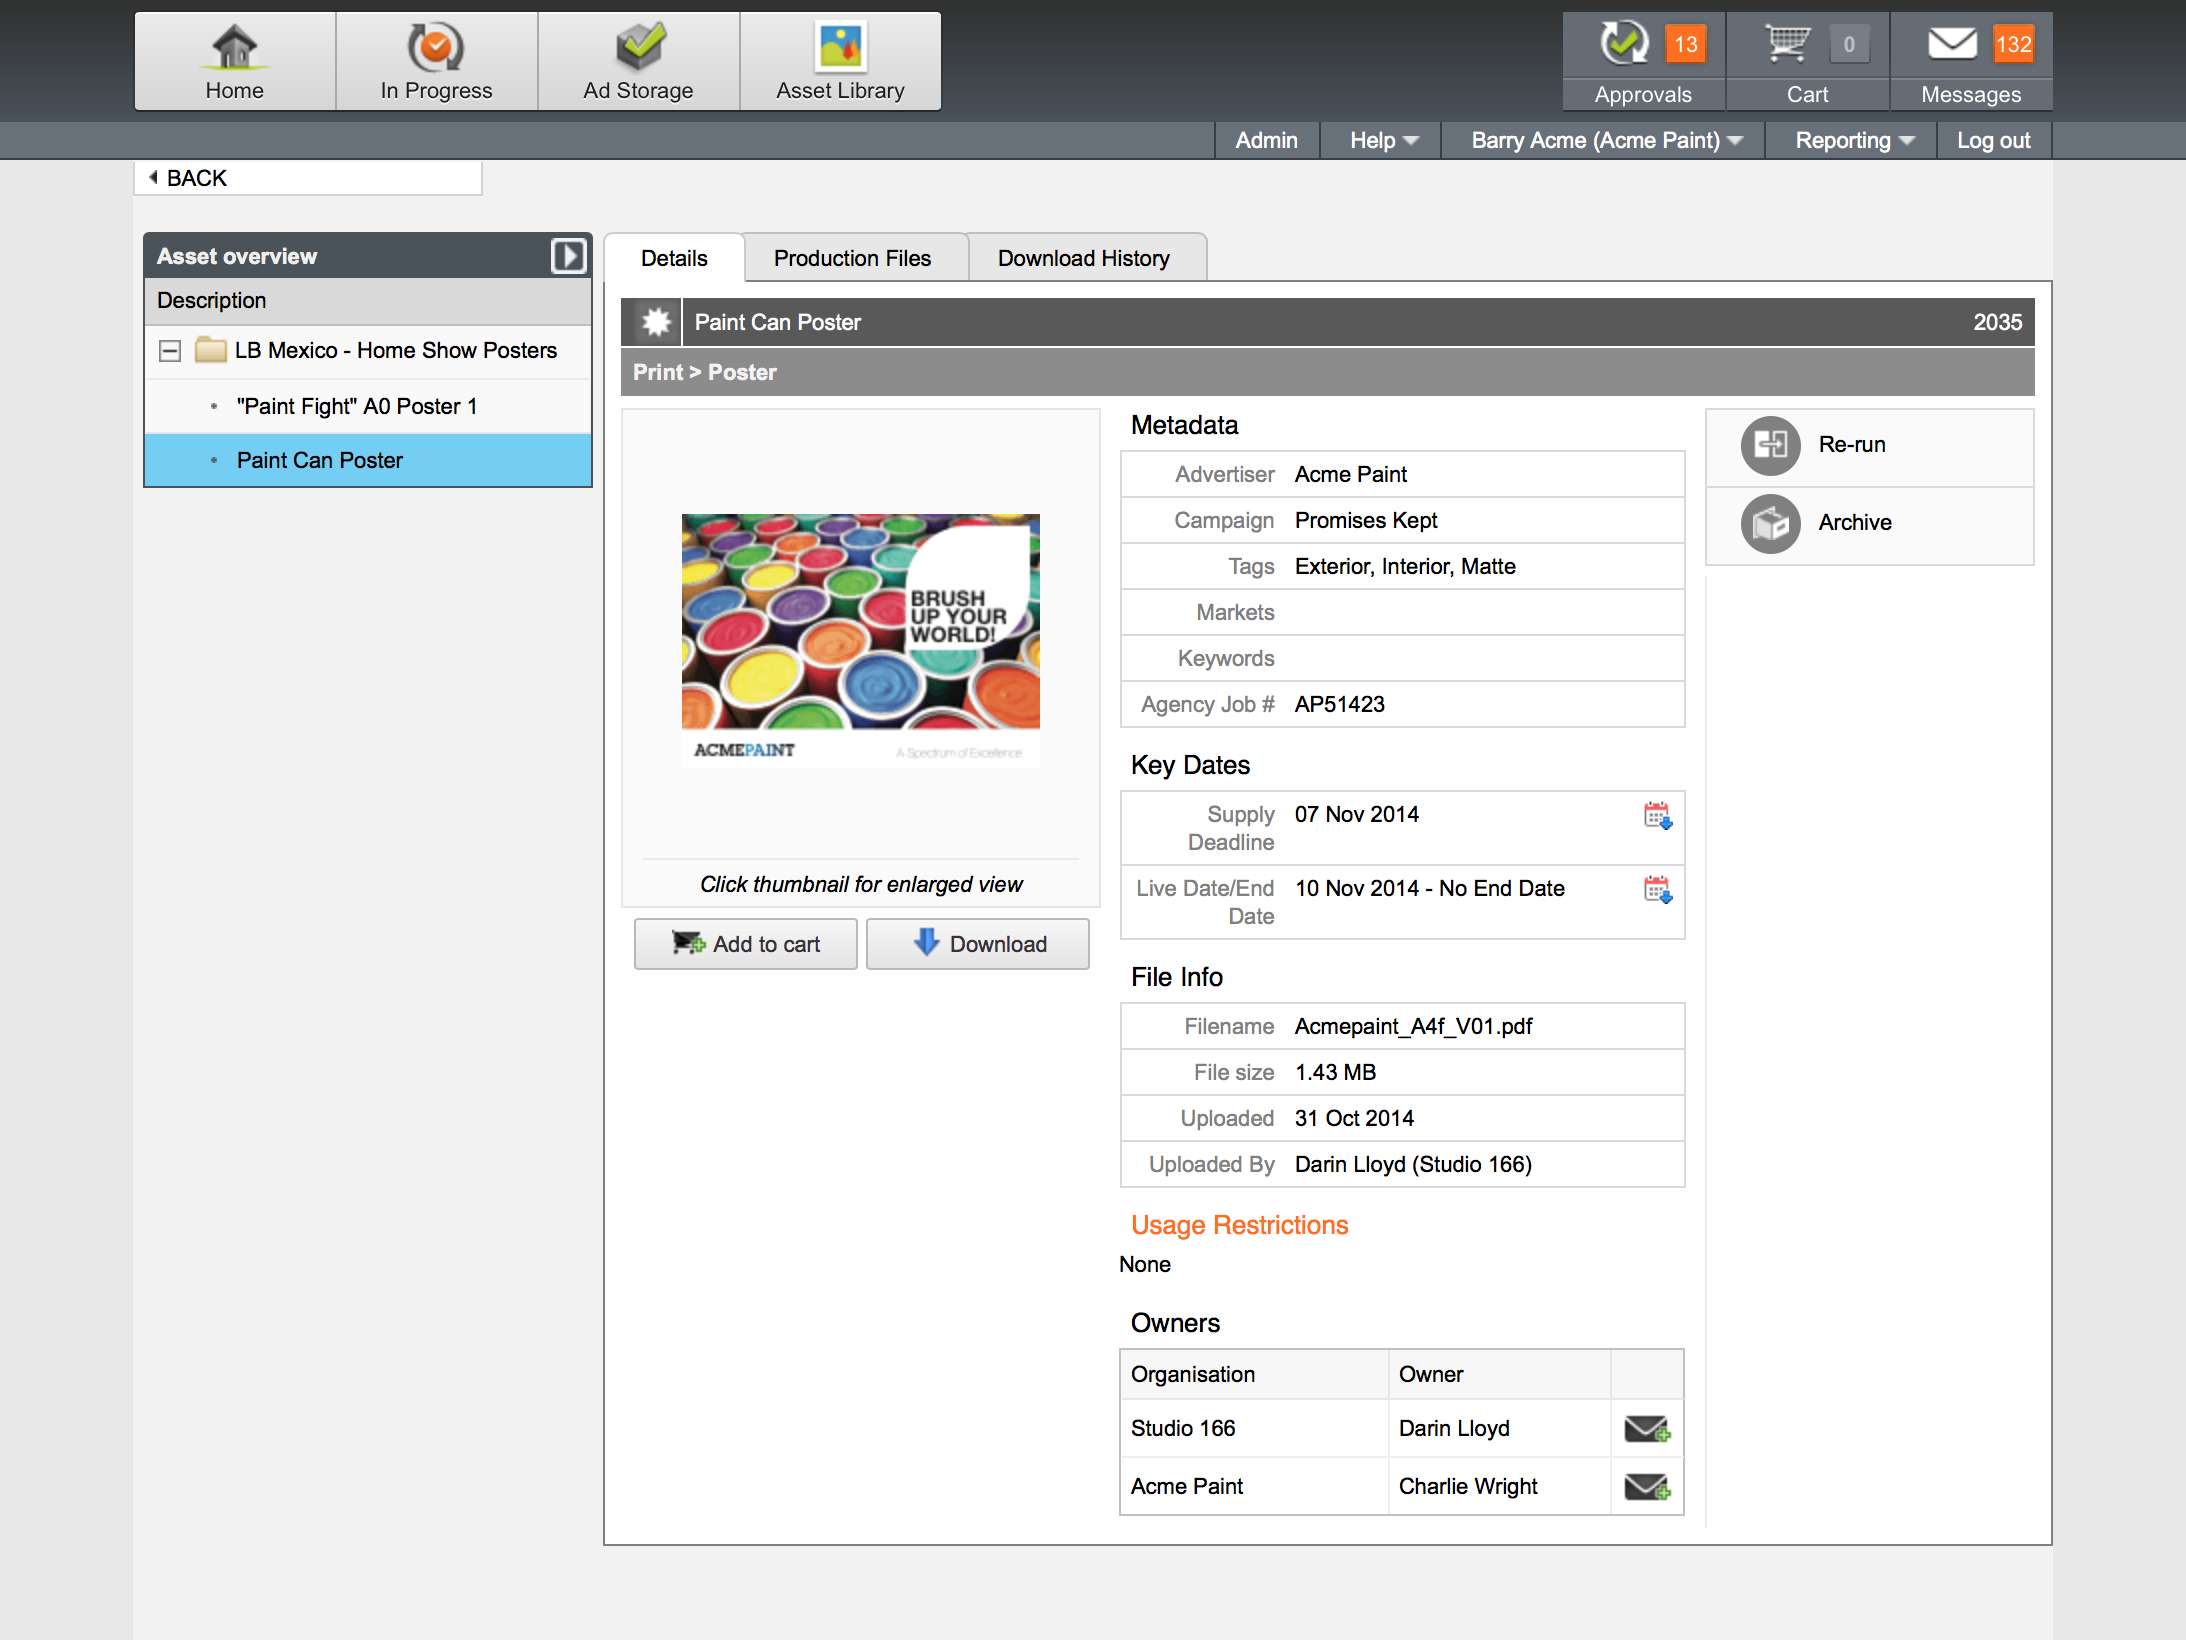Click the 132 unread messages badge
Screen dimensions: 2186x1640
tap(2013, 44)
